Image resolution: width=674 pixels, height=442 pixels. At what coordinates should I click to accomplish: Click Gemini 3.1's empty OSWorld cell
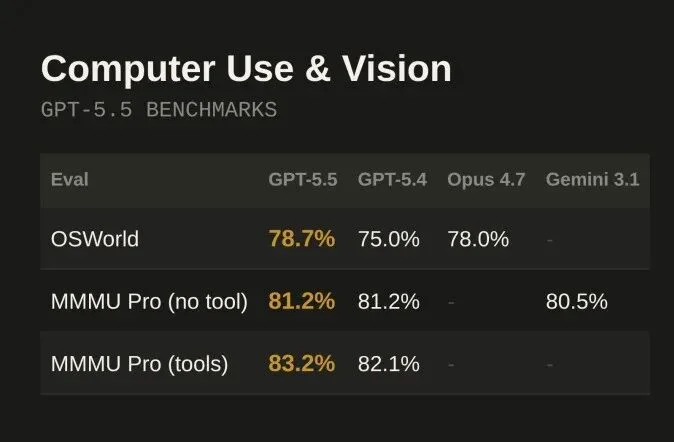pyautogui.click(x=550, y=240)
